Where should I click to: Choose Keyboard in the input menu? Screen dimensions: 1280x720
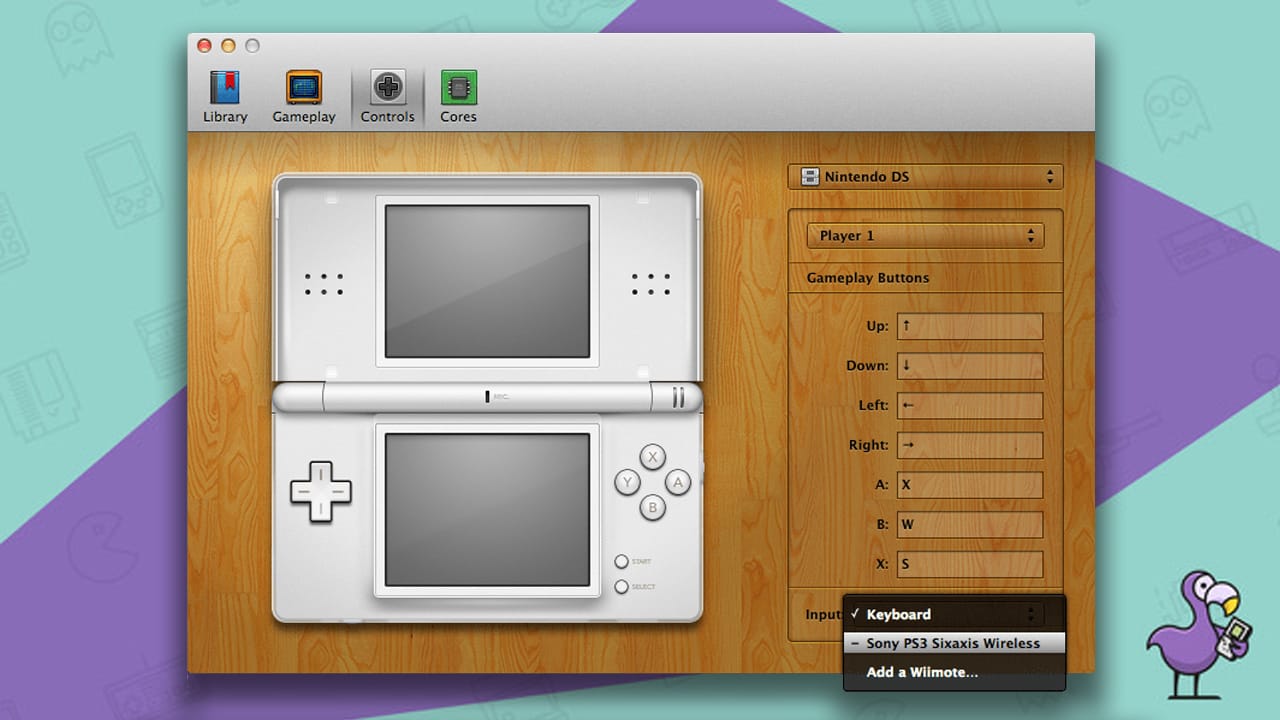coord(954,614)
